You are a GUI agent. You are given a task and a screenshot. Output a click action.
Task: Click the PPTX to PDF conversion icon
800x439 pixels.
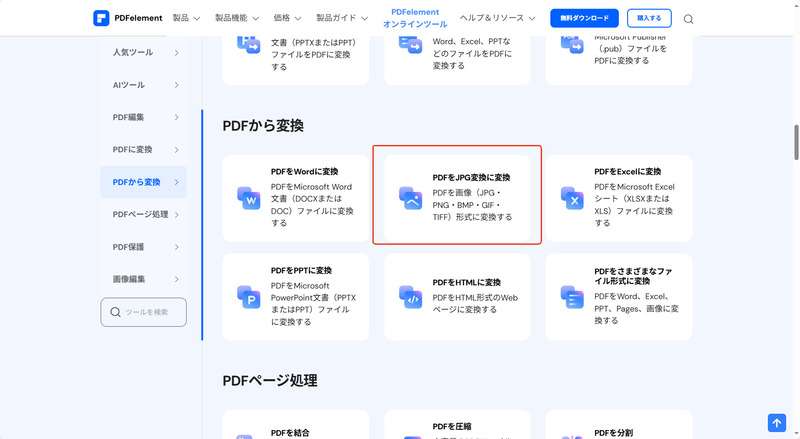point(249,44)
